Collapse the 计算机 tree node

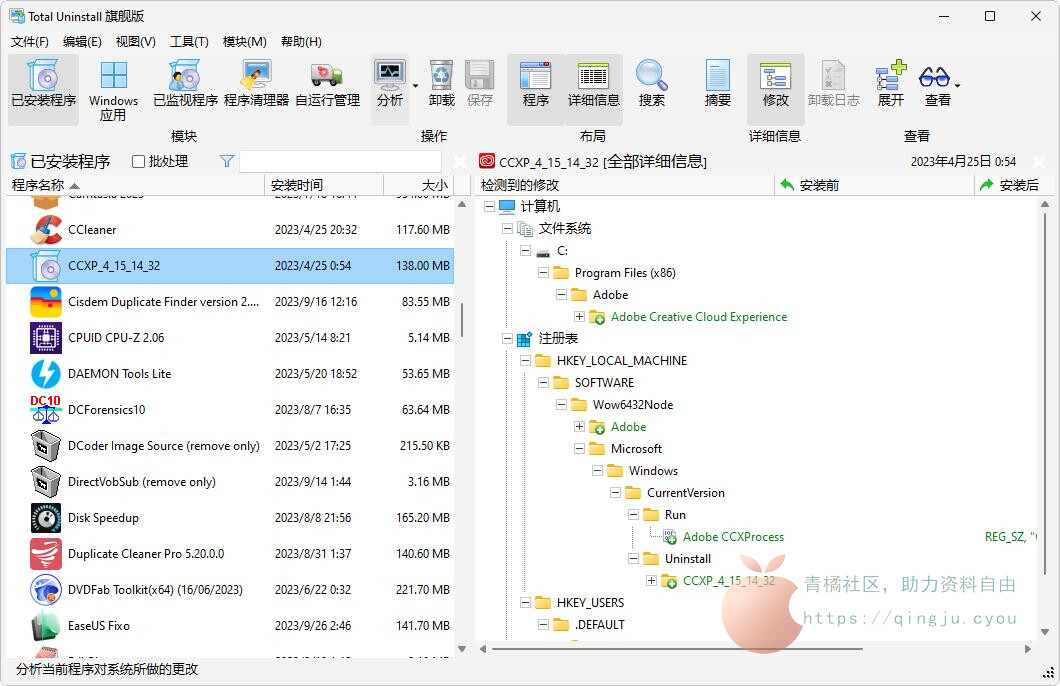(x=489, y=207)
